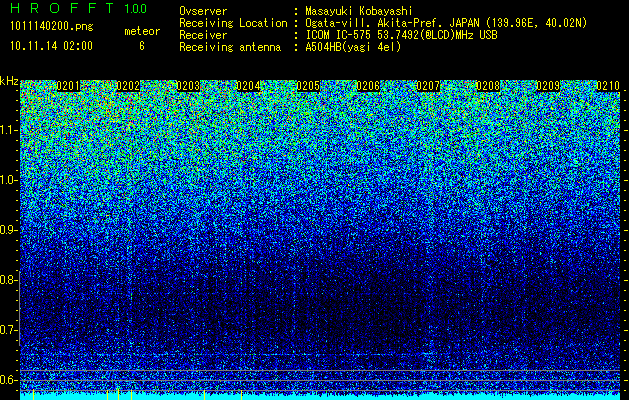This screenshot has height=400, width=629.
Task: Click the 1.1 kHz axis label
Action: click(8, 130)
